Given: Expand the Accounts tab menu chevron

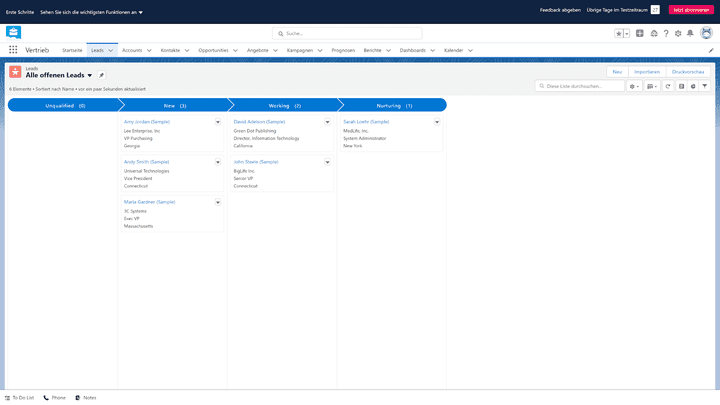Looking at the screenshot, I should 149,51.
